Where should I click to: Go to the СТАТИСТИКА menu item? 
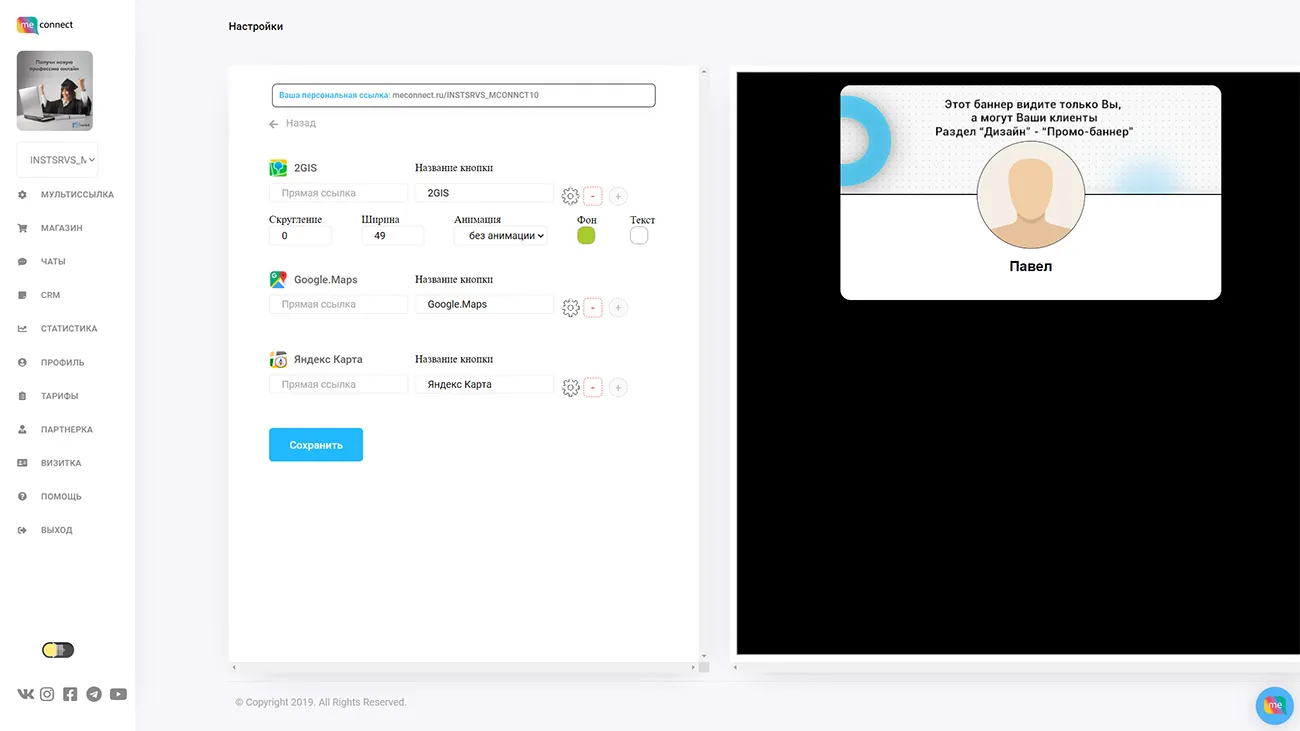(68, 329)
